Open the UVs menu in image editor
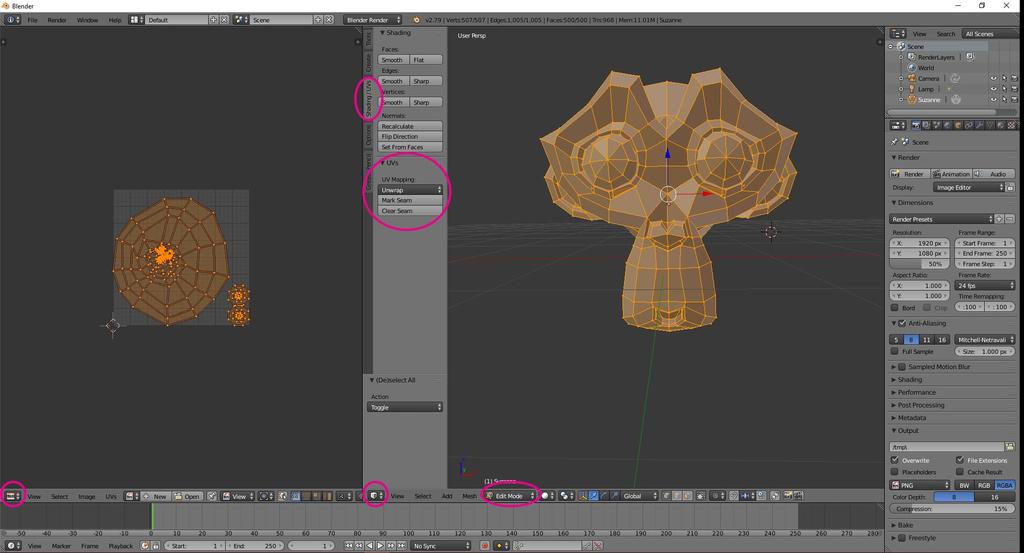The width and height of the screenshot is (1024, 553). pos(111,497)
